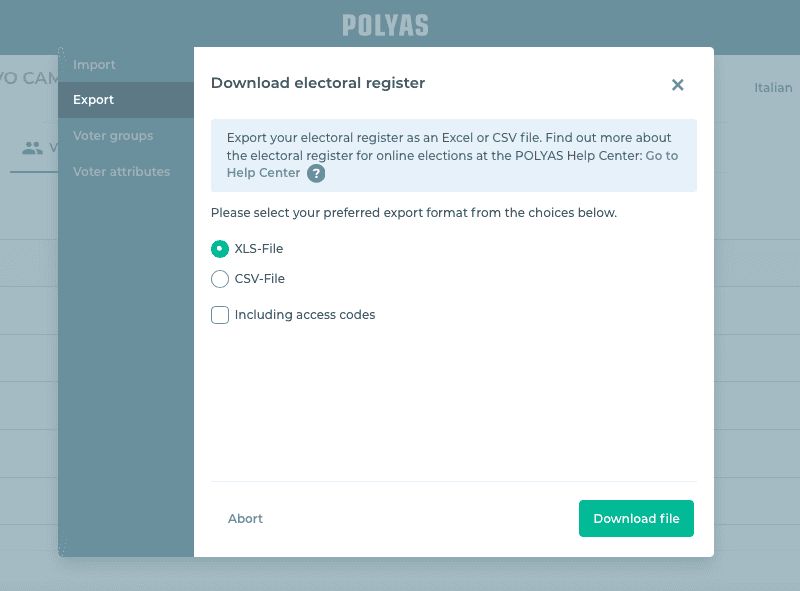Go to Voter groups in sidebar
Screen dimensions: 800x591
113,136
